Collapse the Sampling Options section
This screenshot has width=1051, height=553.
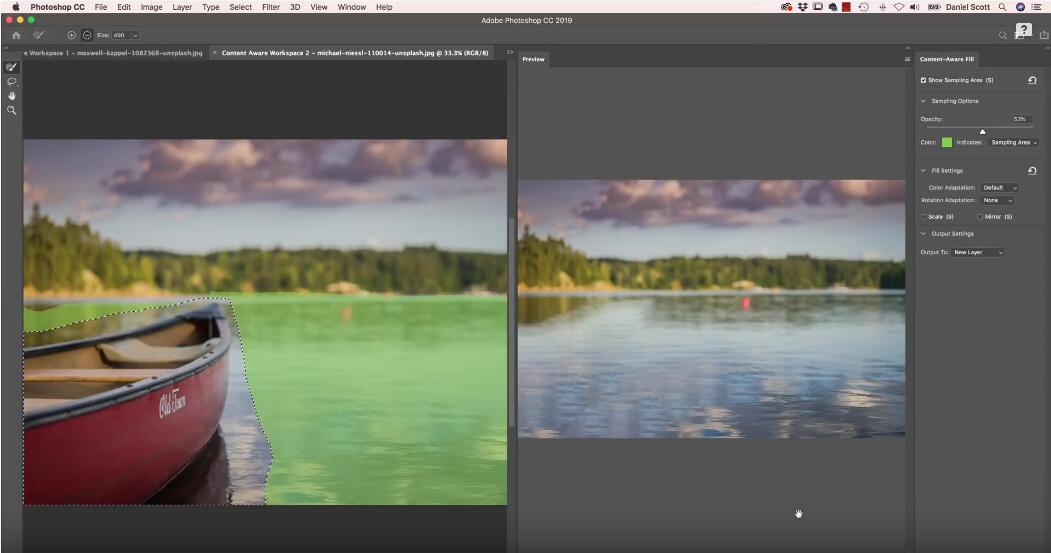[x=923, y=101]
